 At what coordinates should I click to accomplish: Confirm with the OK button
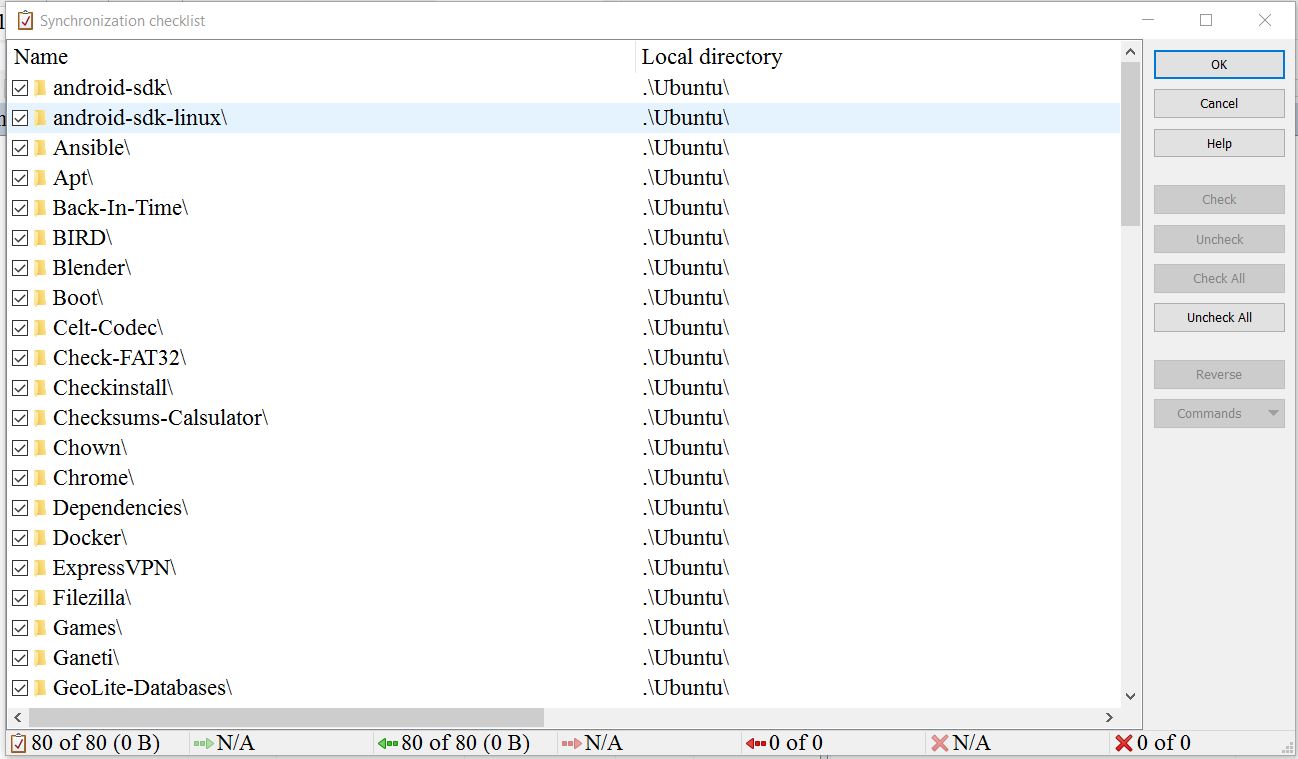coord(1218,65)
